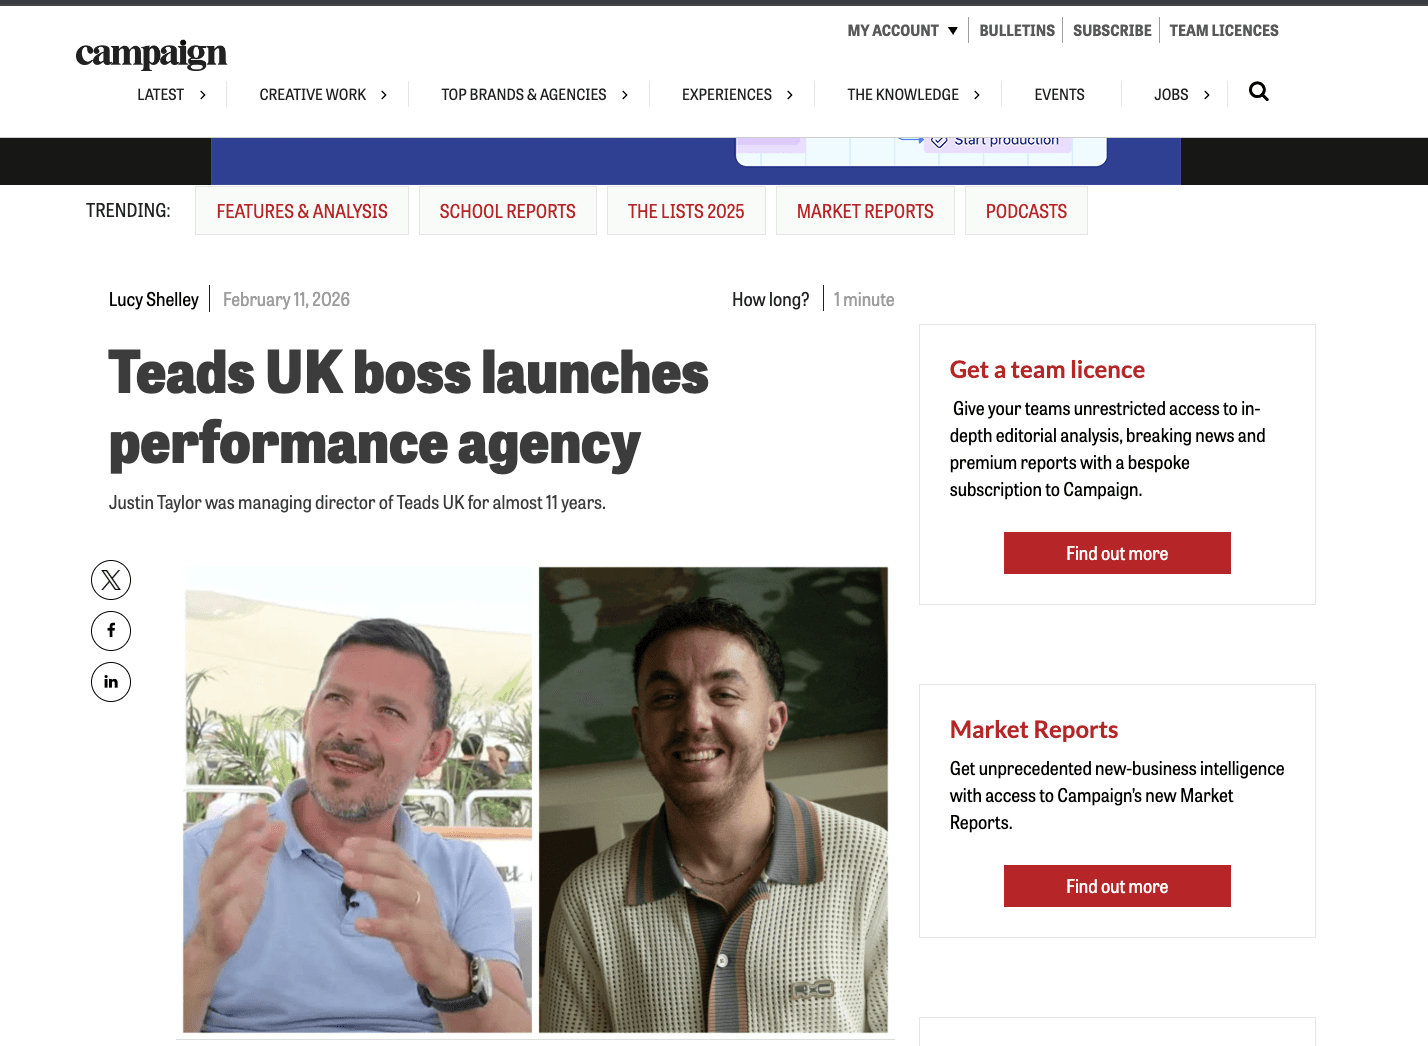The height and width of the screenshot is (1046, 1428).
Task: Click Find out more under team licence
Action: click(x=1117, y=553)
